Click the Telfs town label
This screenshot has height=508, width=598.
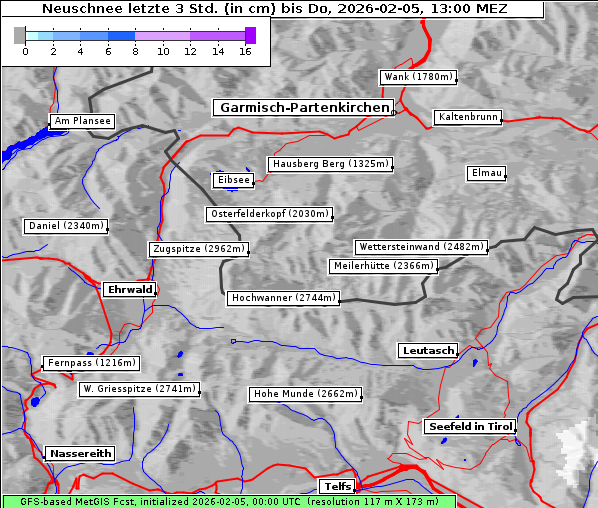pyautogui.click(x=338, y=487)
